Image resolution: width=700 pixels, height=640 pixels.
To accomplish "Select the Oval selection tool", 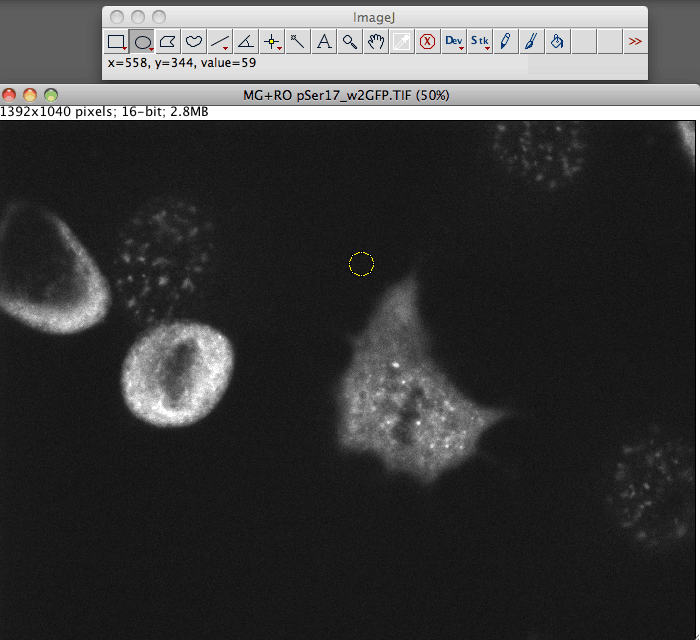I will point(143,41).
